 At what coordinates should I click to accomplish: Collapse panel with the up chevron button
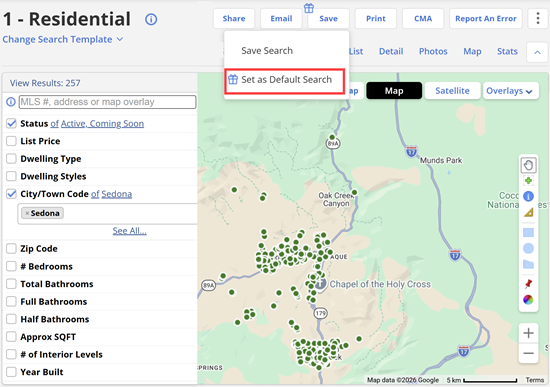point(537,52)
